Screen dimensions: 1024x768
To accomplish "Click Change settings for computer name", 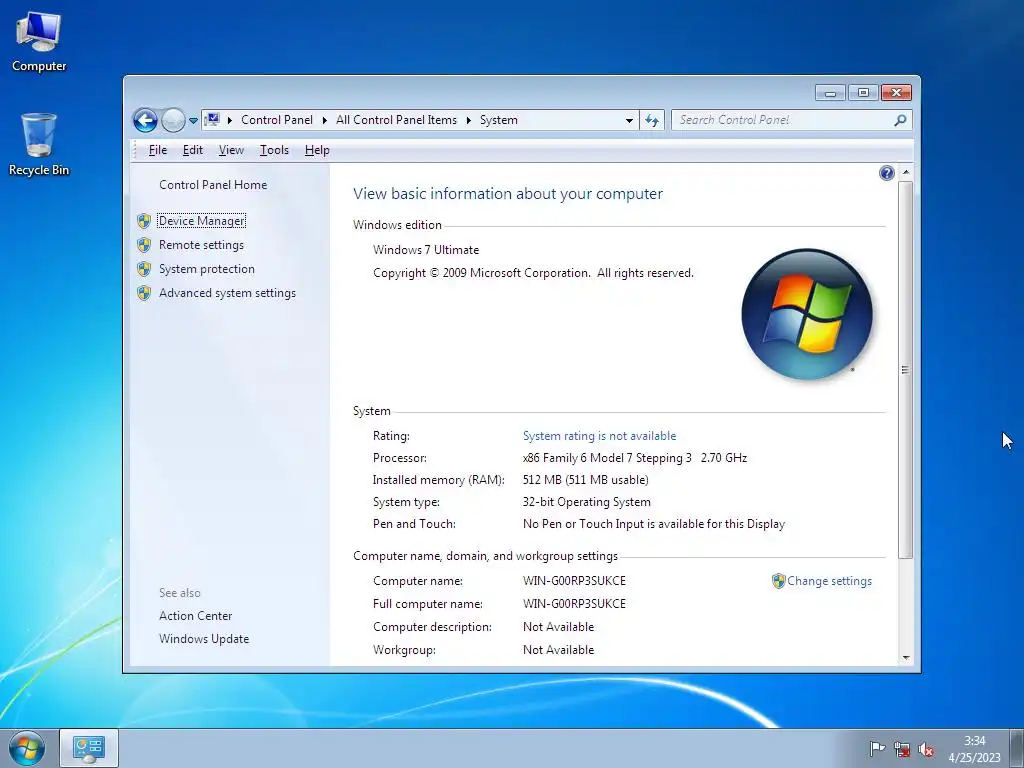I will click(x=829, y=581).
